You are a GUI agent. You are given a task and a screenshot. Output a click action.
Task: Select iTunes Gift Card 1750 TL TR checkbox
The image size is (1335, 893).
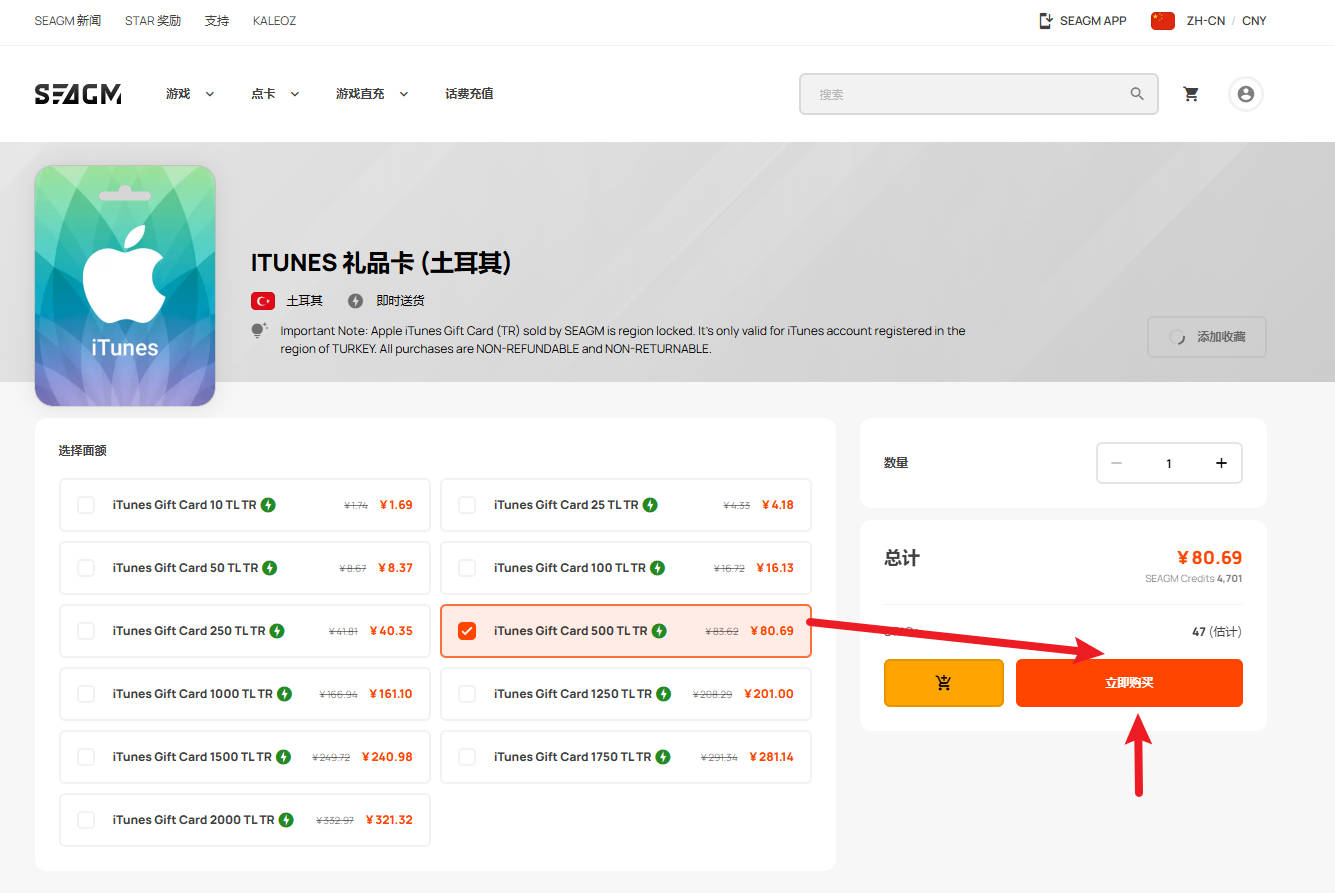(467, 757)
